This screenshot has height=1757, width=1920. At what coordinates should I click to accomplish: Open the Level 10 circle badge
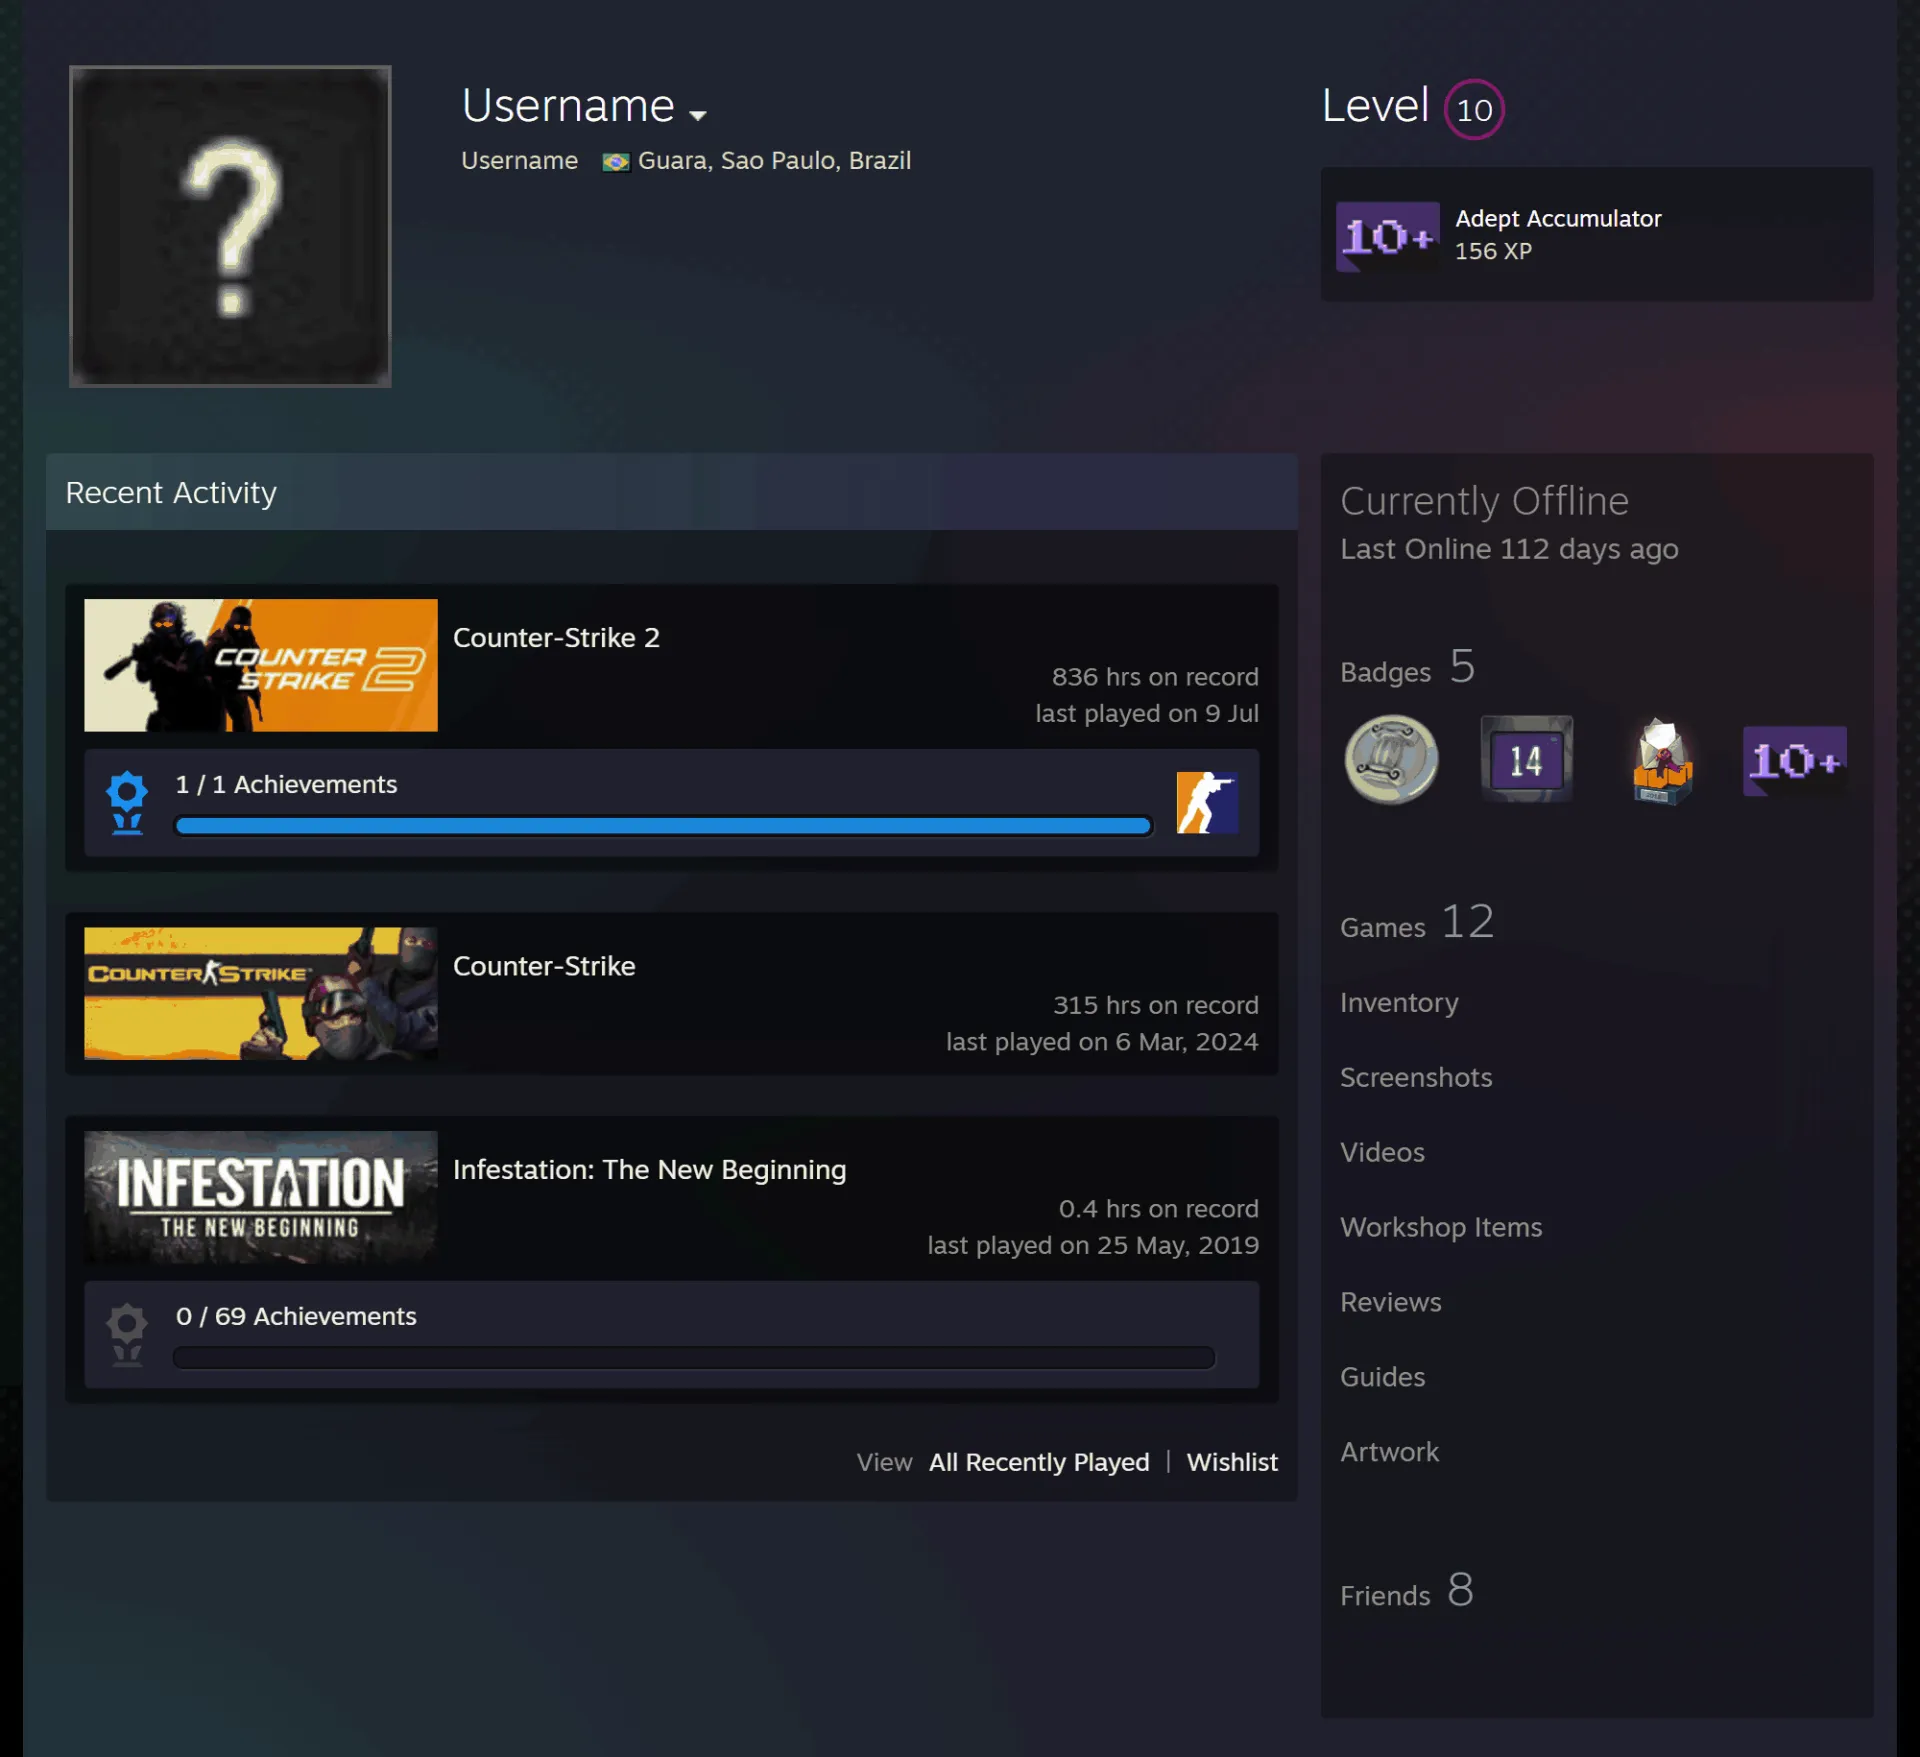pyautogui.click(x=1474, y=109)
